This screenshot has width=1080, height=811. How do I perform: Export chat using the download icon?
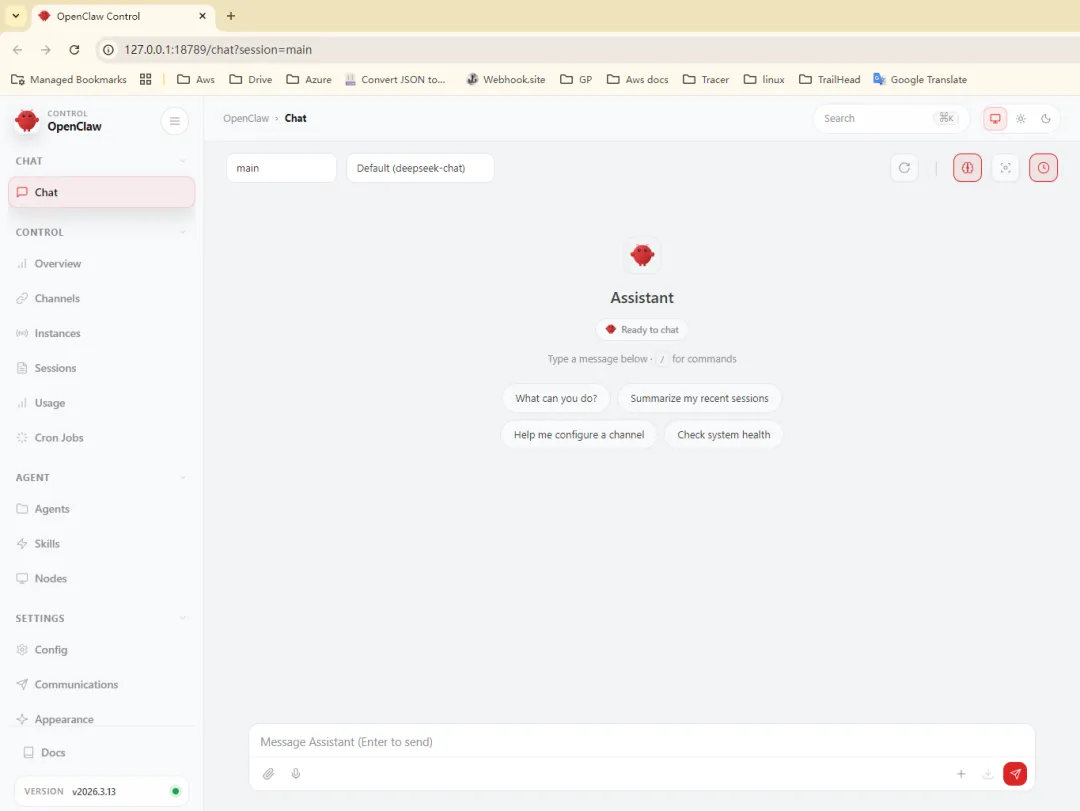(x=987, y=774)
